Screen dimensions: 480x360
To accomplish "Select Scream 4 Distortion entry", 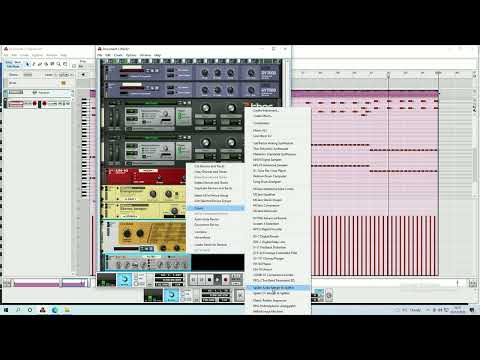I will (278, 224).
